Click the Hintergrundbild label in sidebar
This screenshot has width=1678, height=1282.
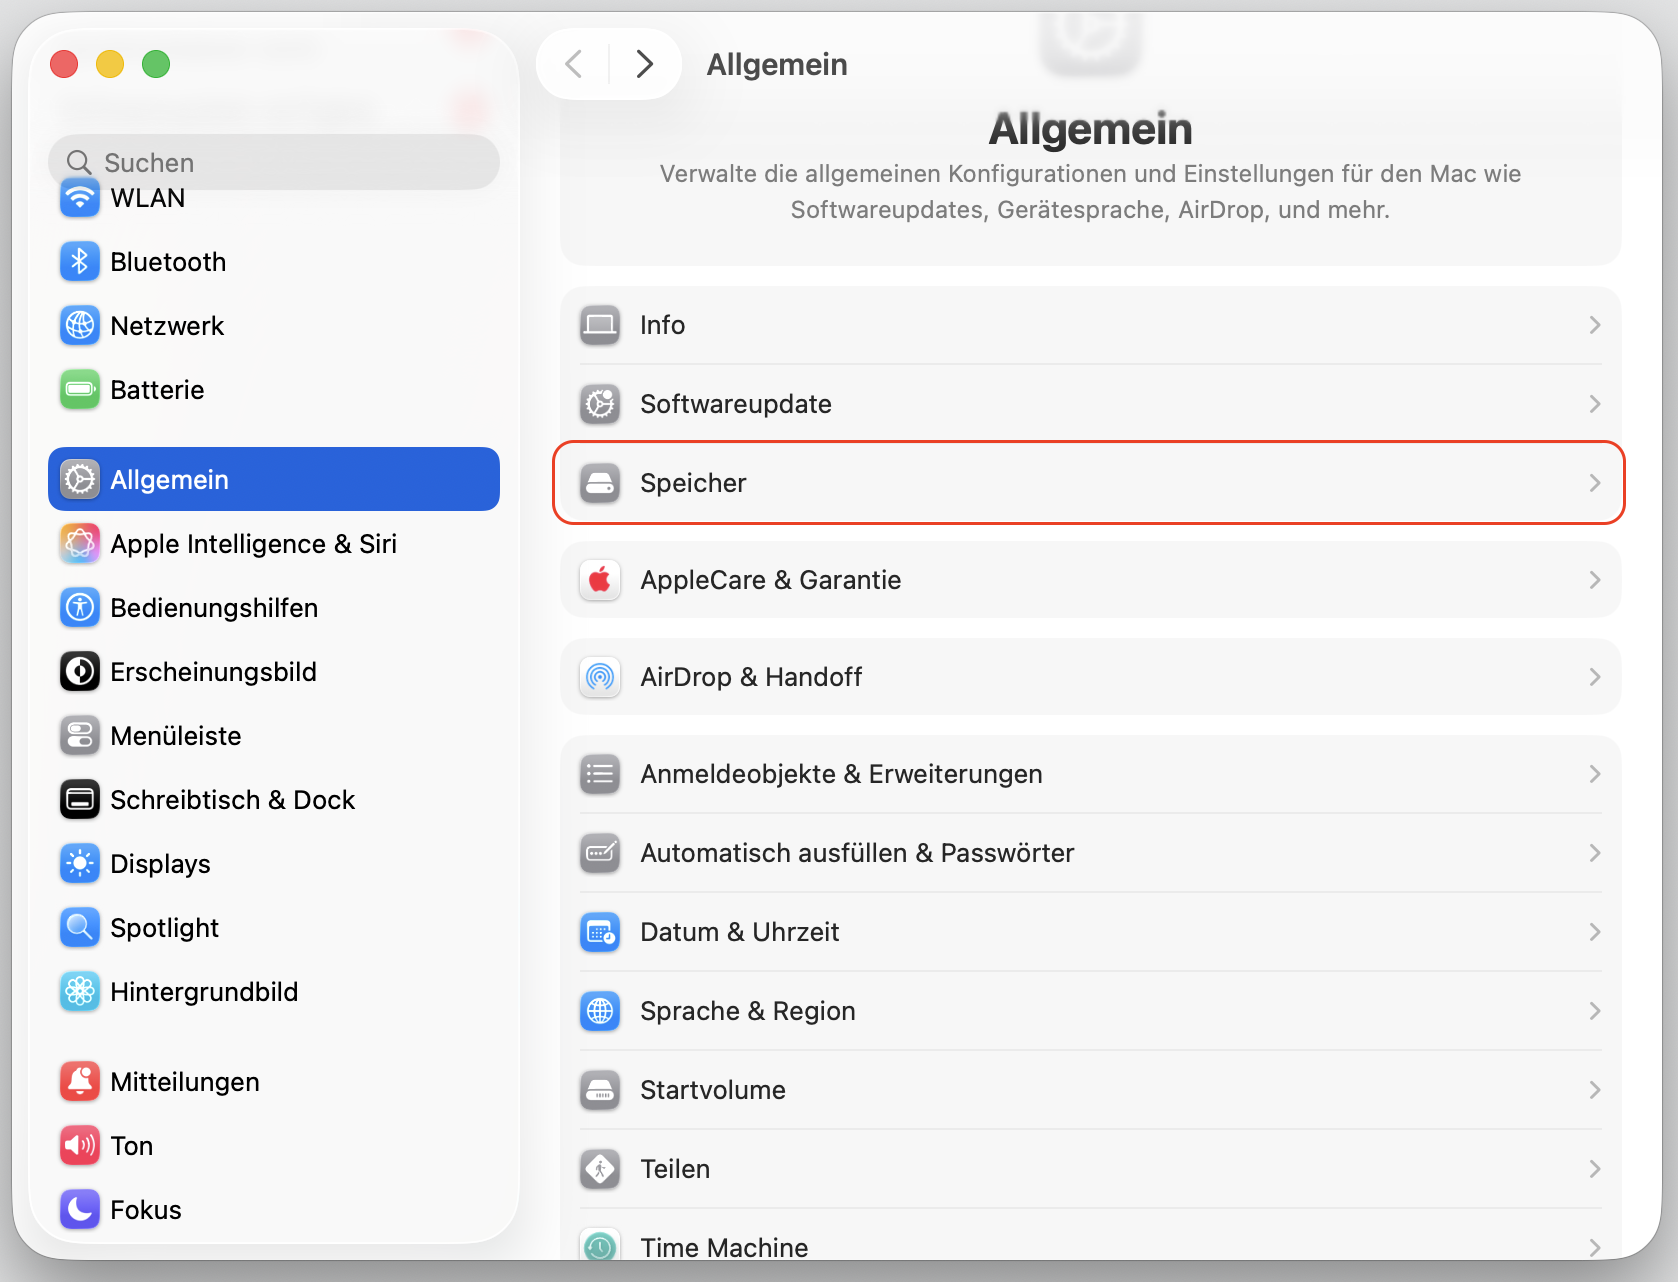(x=204, y=992)
